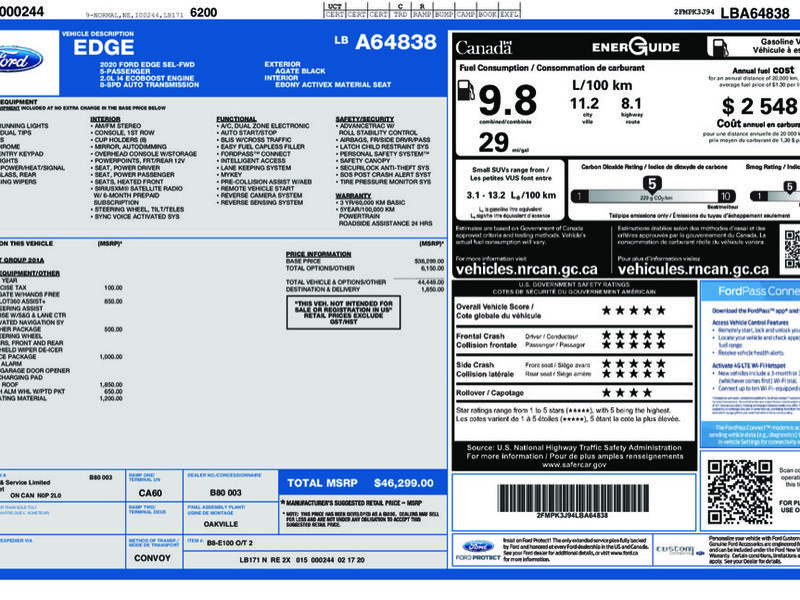
Task: Click the gasoline vehicle pump icon
Action: tap(718, 47)
